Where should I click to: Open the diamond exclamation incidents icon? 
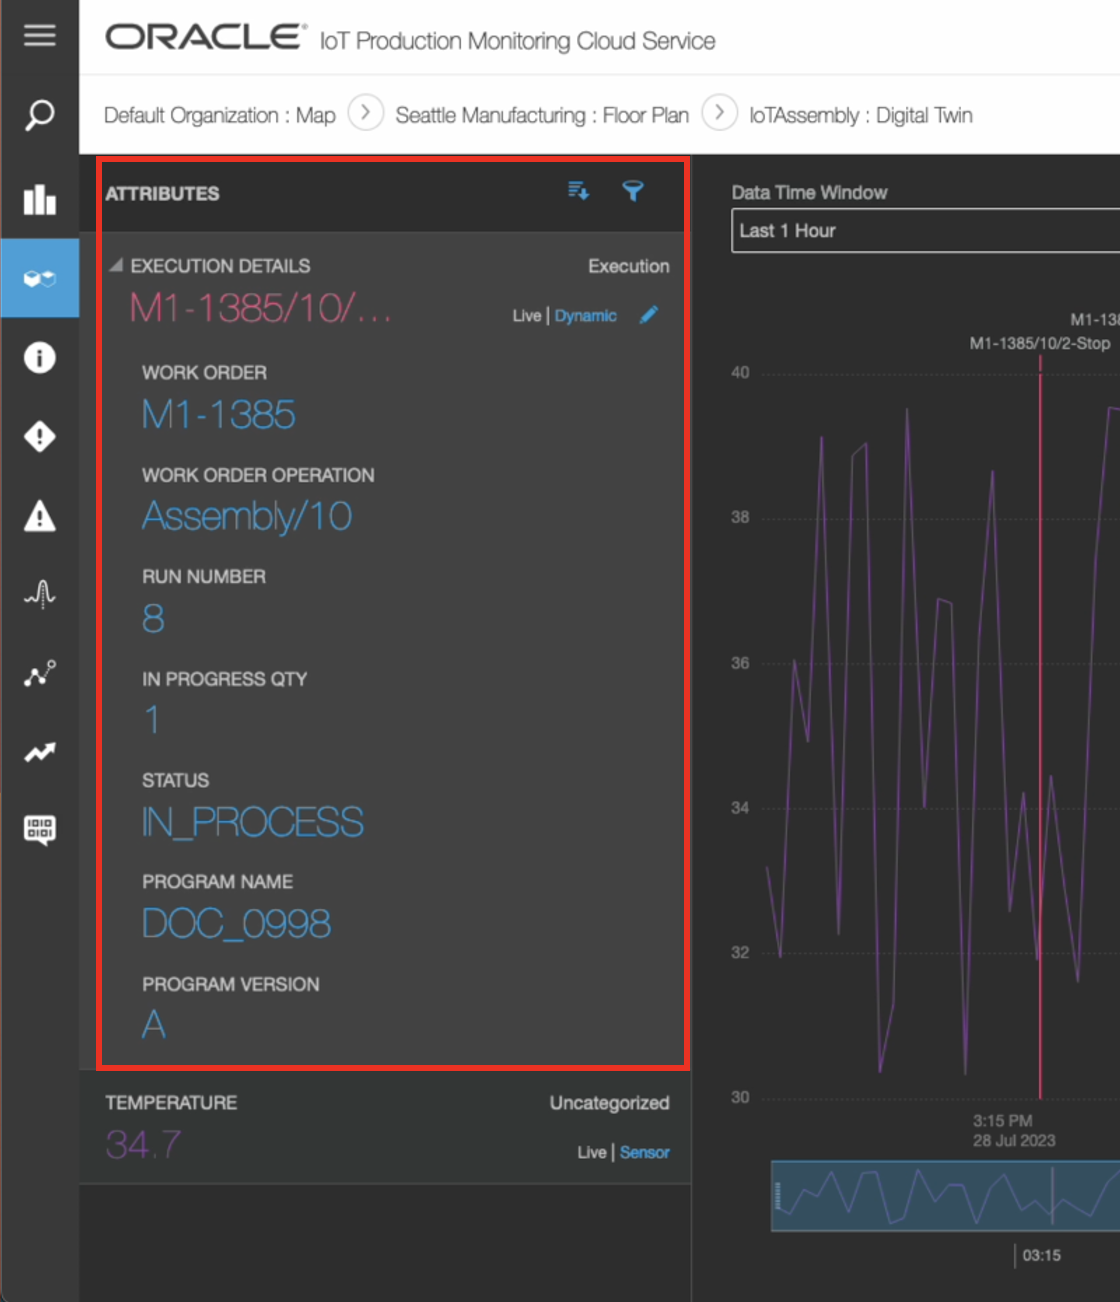click(39, 436)
